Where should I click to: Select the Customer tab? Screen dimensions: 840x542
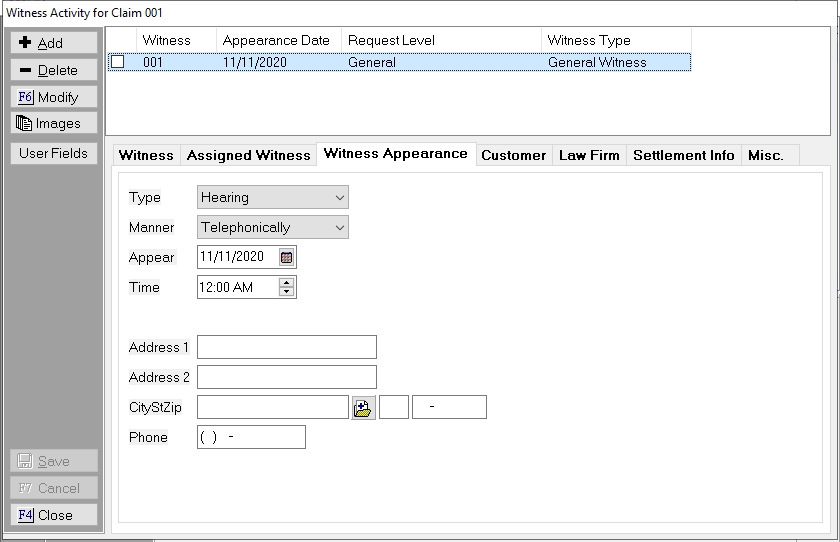[513, 155]
